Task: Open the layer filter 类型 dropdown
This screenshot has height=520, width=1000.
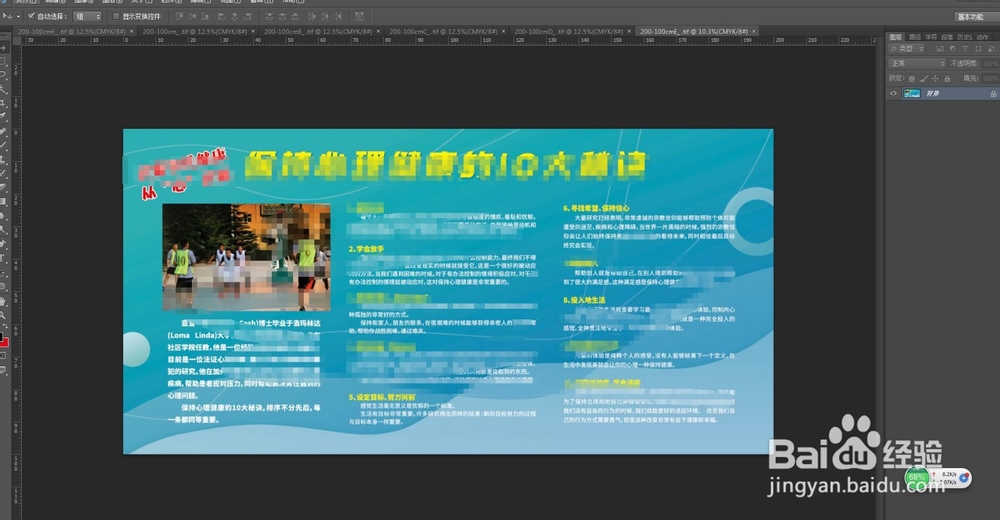Action: (906, 48)
